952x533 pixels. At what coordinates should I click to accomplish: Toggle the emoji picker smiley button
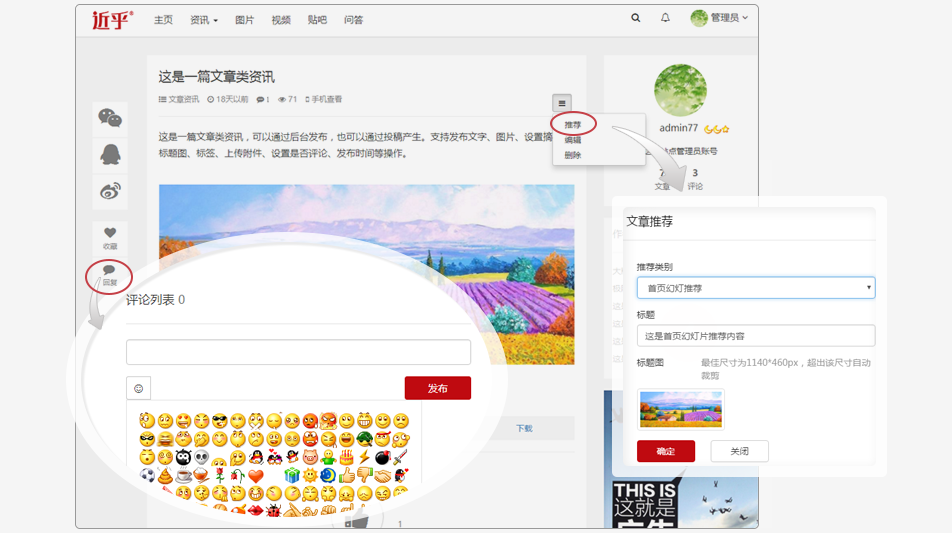click(138, 389)
